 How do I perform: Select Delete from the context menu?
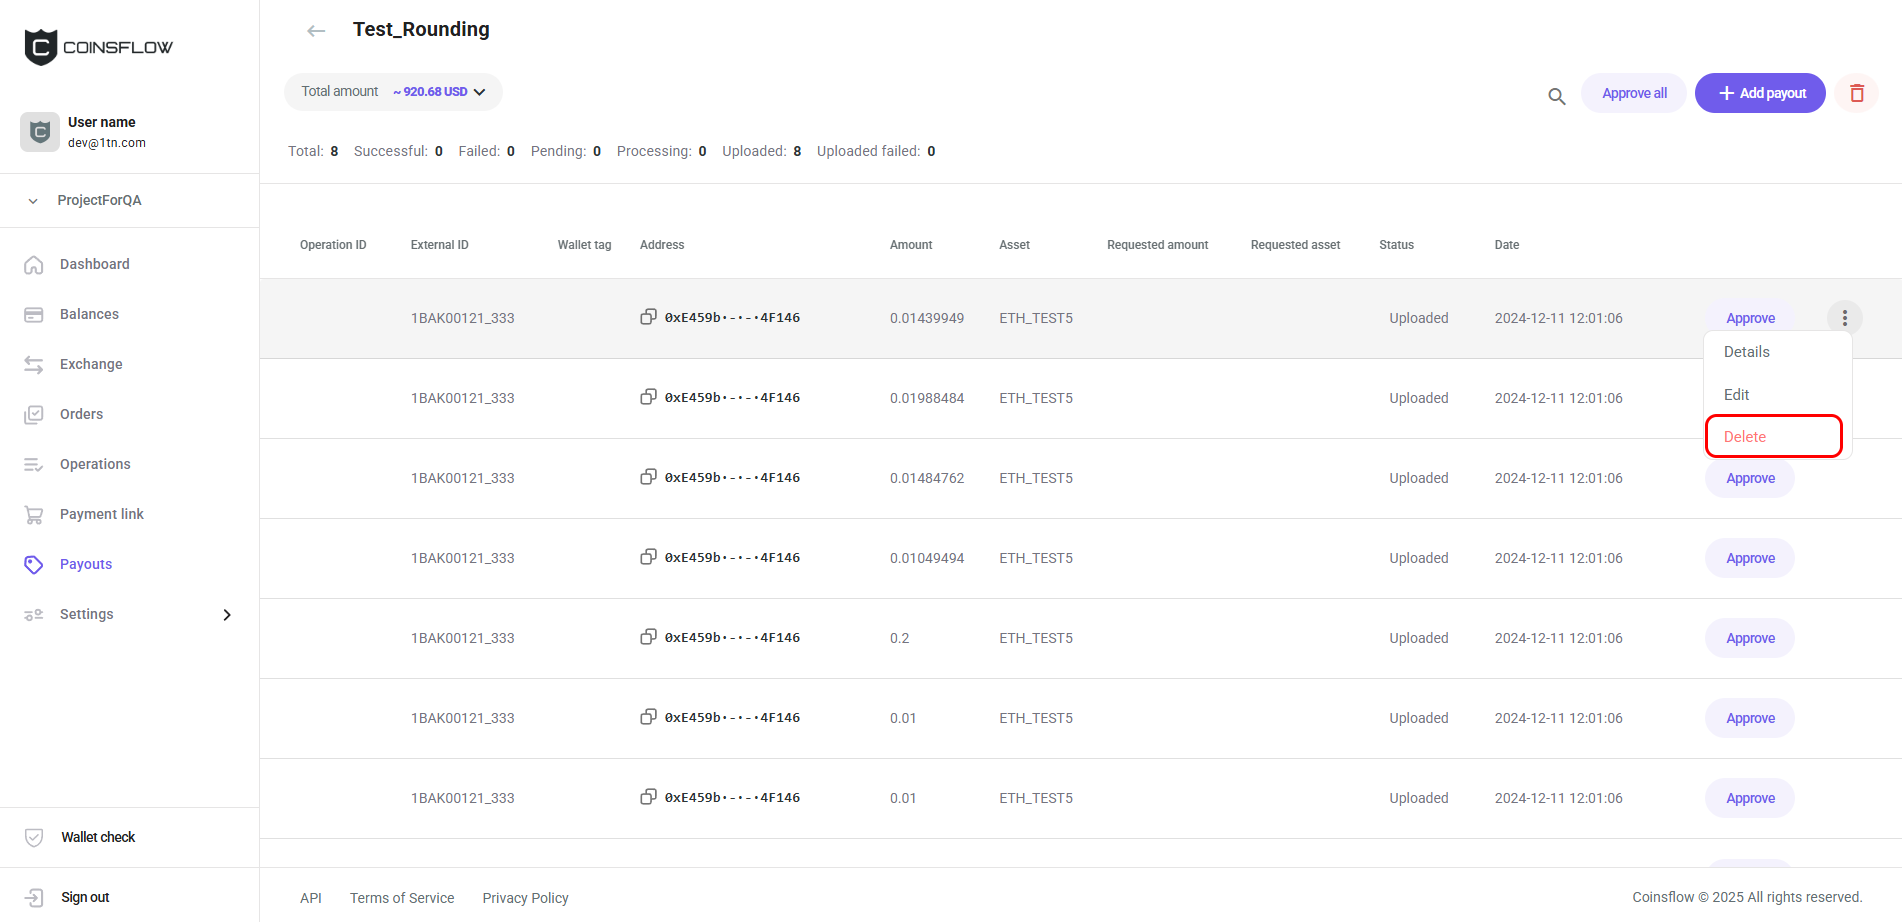pos(1745,437)
